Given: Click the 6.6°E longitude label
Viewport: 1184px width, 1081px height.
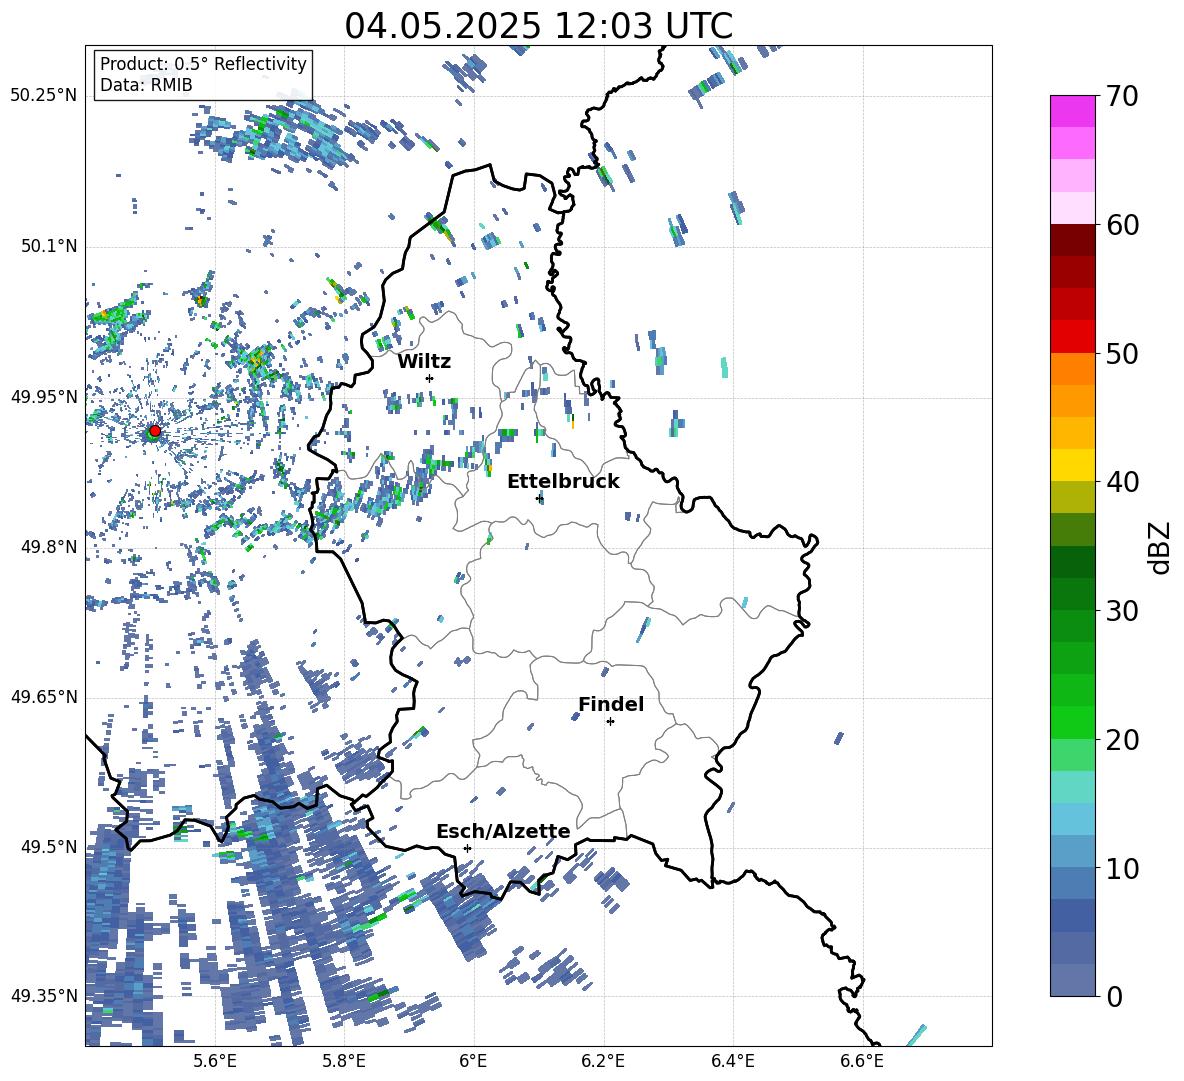Looking at the screenshot, I should 862,1061.
